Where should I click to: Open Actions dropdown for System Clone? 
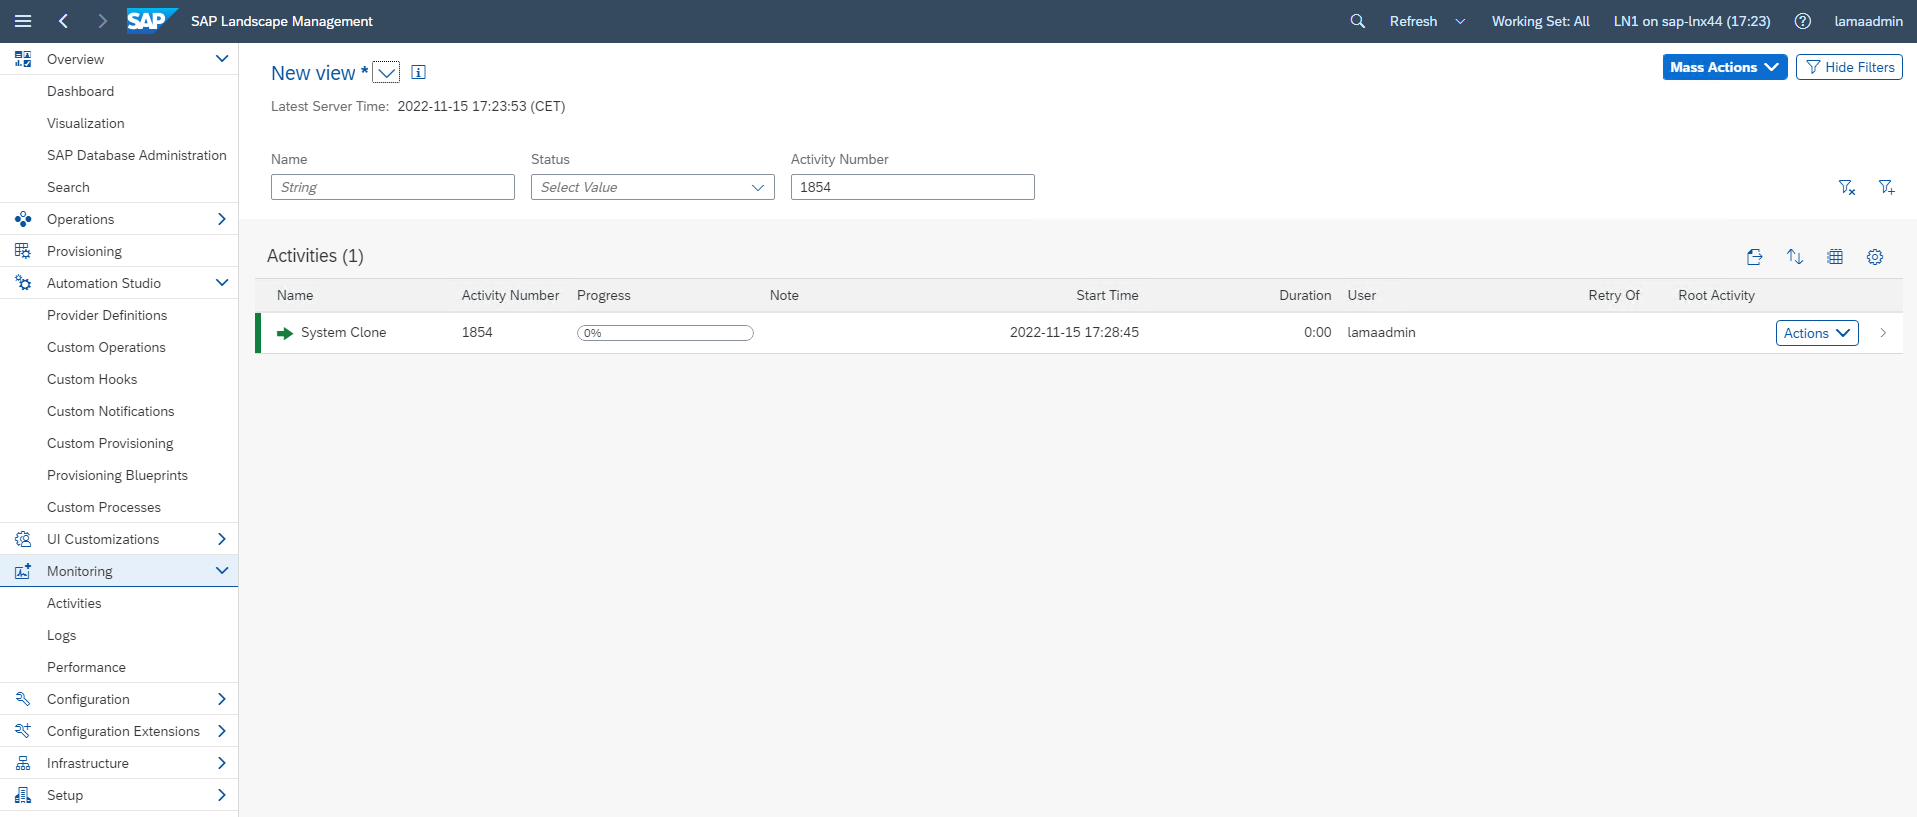[1816, 333]
